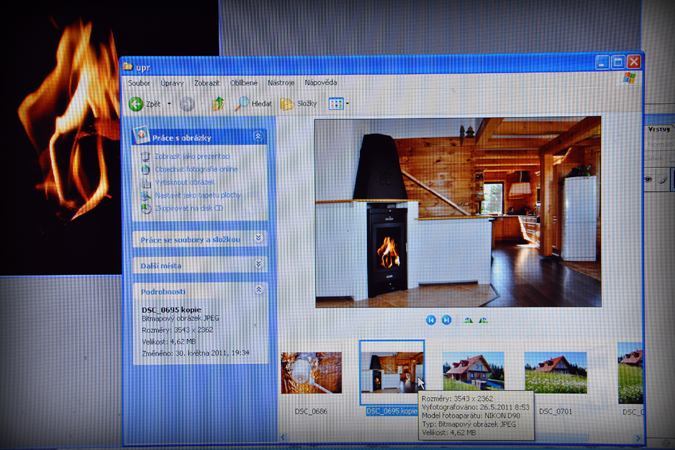Click the Práce s obrázky header icon

(x=141, y=135)
